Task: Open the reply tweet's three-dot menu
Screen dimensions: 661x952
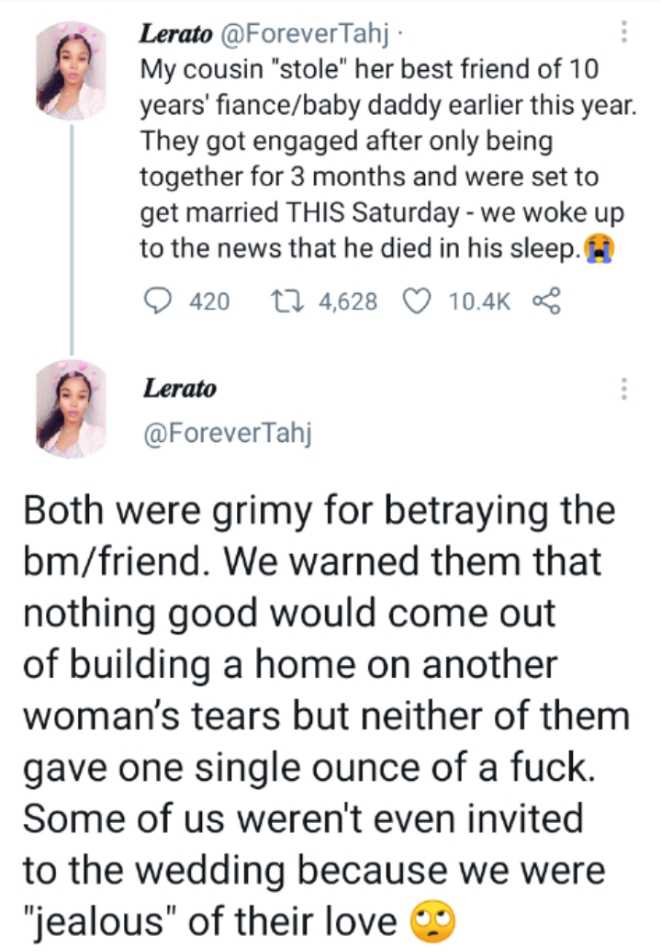Action: click(x=625, y=388)
